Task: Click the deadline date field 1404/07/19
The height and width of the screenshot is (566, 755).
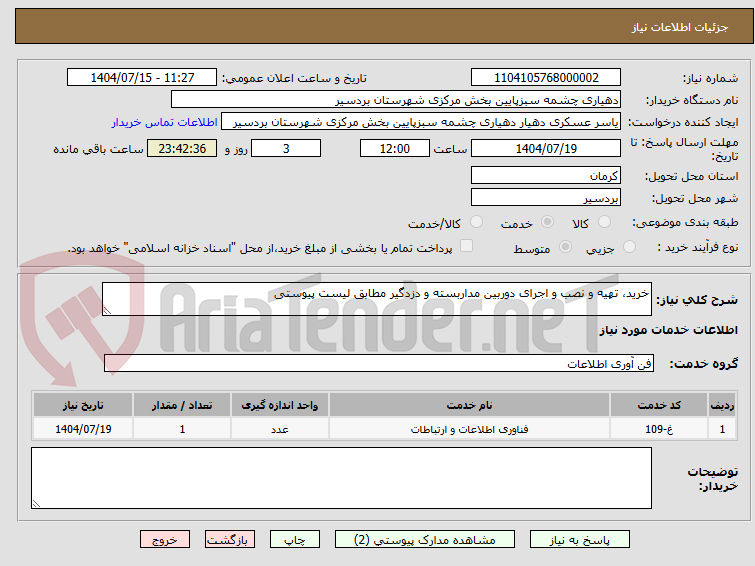Action: tap(546, 148)
